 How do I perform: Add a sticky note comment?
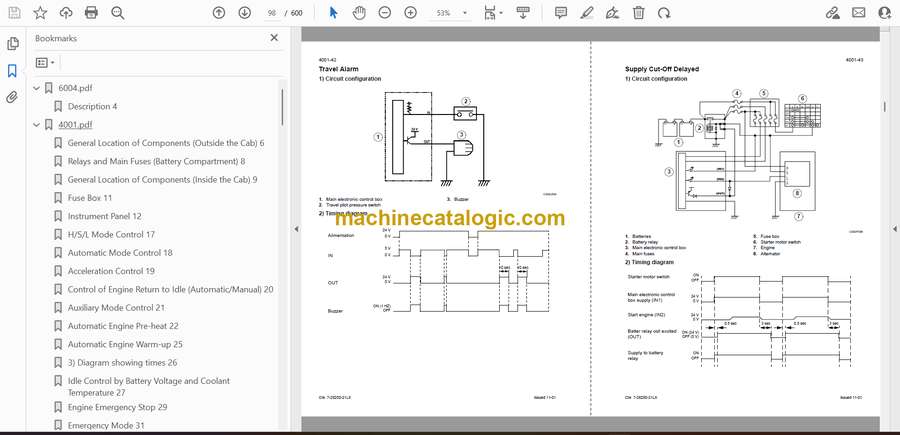[561, 13]
